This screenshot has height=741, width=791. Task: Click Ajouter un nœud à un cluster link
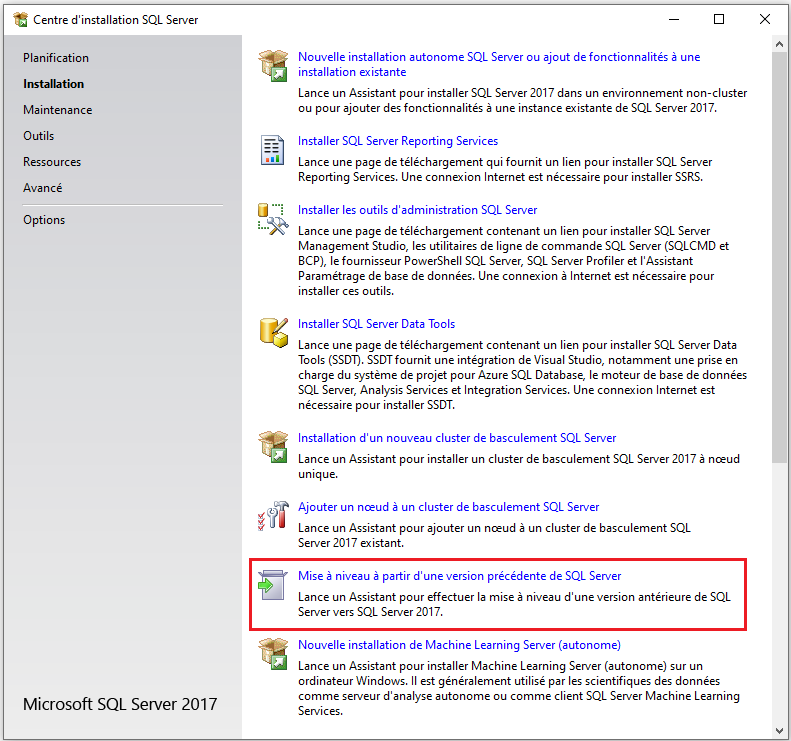[x=448, y=507]
